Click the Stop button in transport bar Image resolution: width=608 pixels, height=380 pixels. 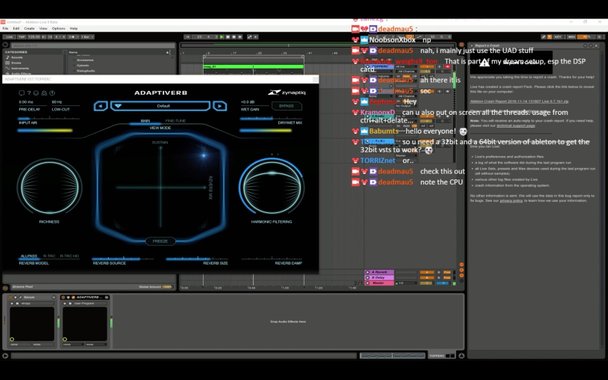228,37
